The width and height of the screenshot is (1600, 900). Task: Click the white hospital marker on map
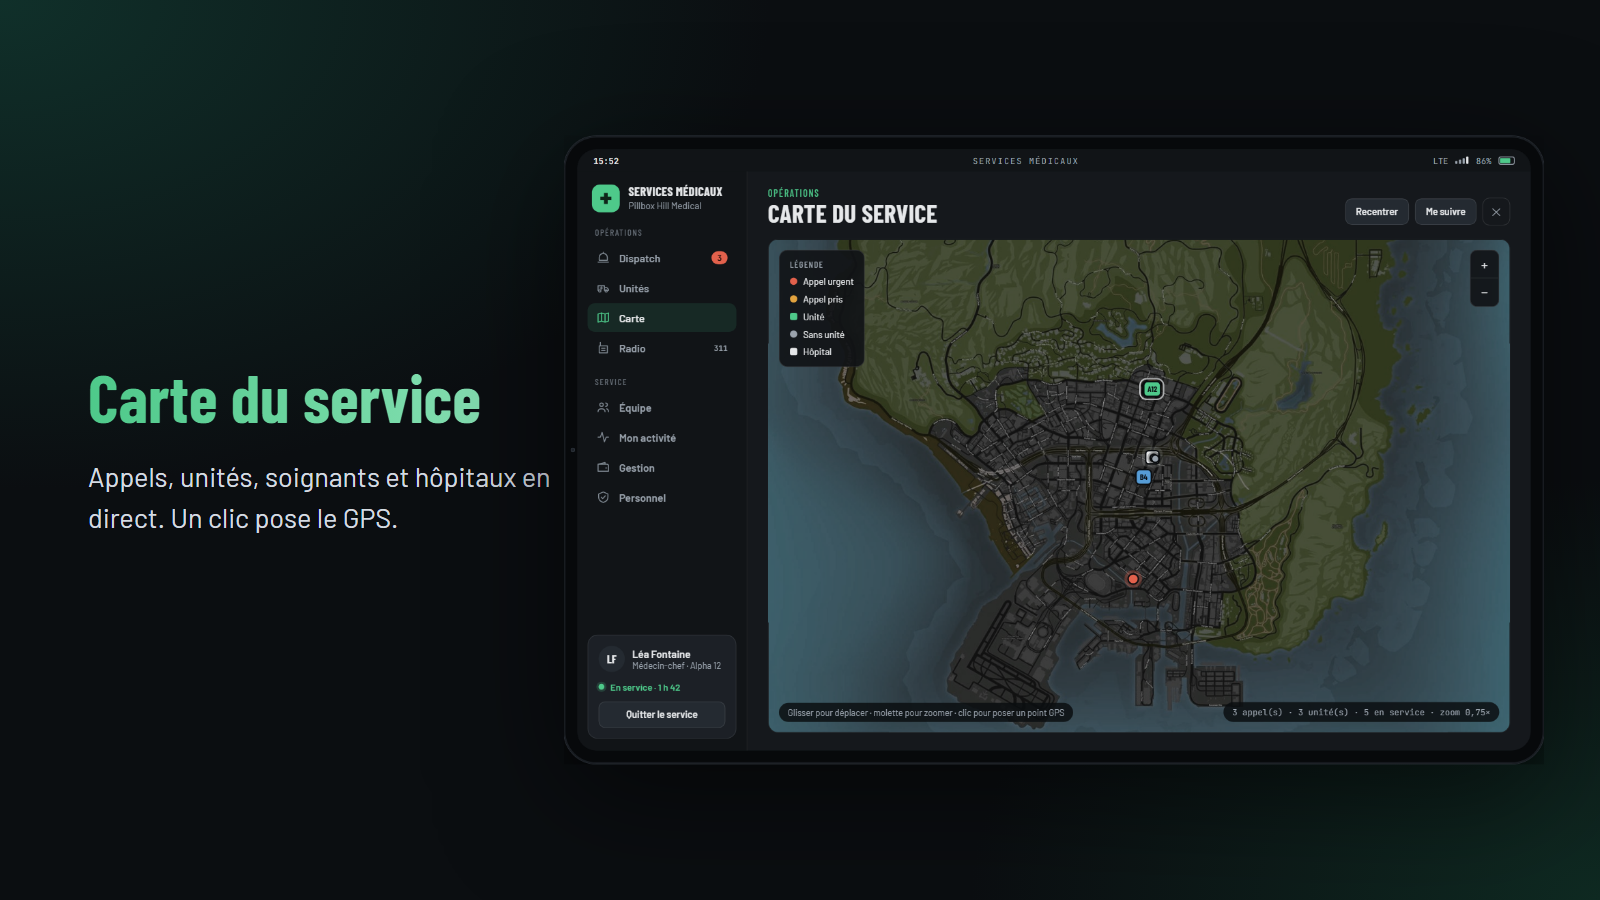click(x=1152, y=457)
